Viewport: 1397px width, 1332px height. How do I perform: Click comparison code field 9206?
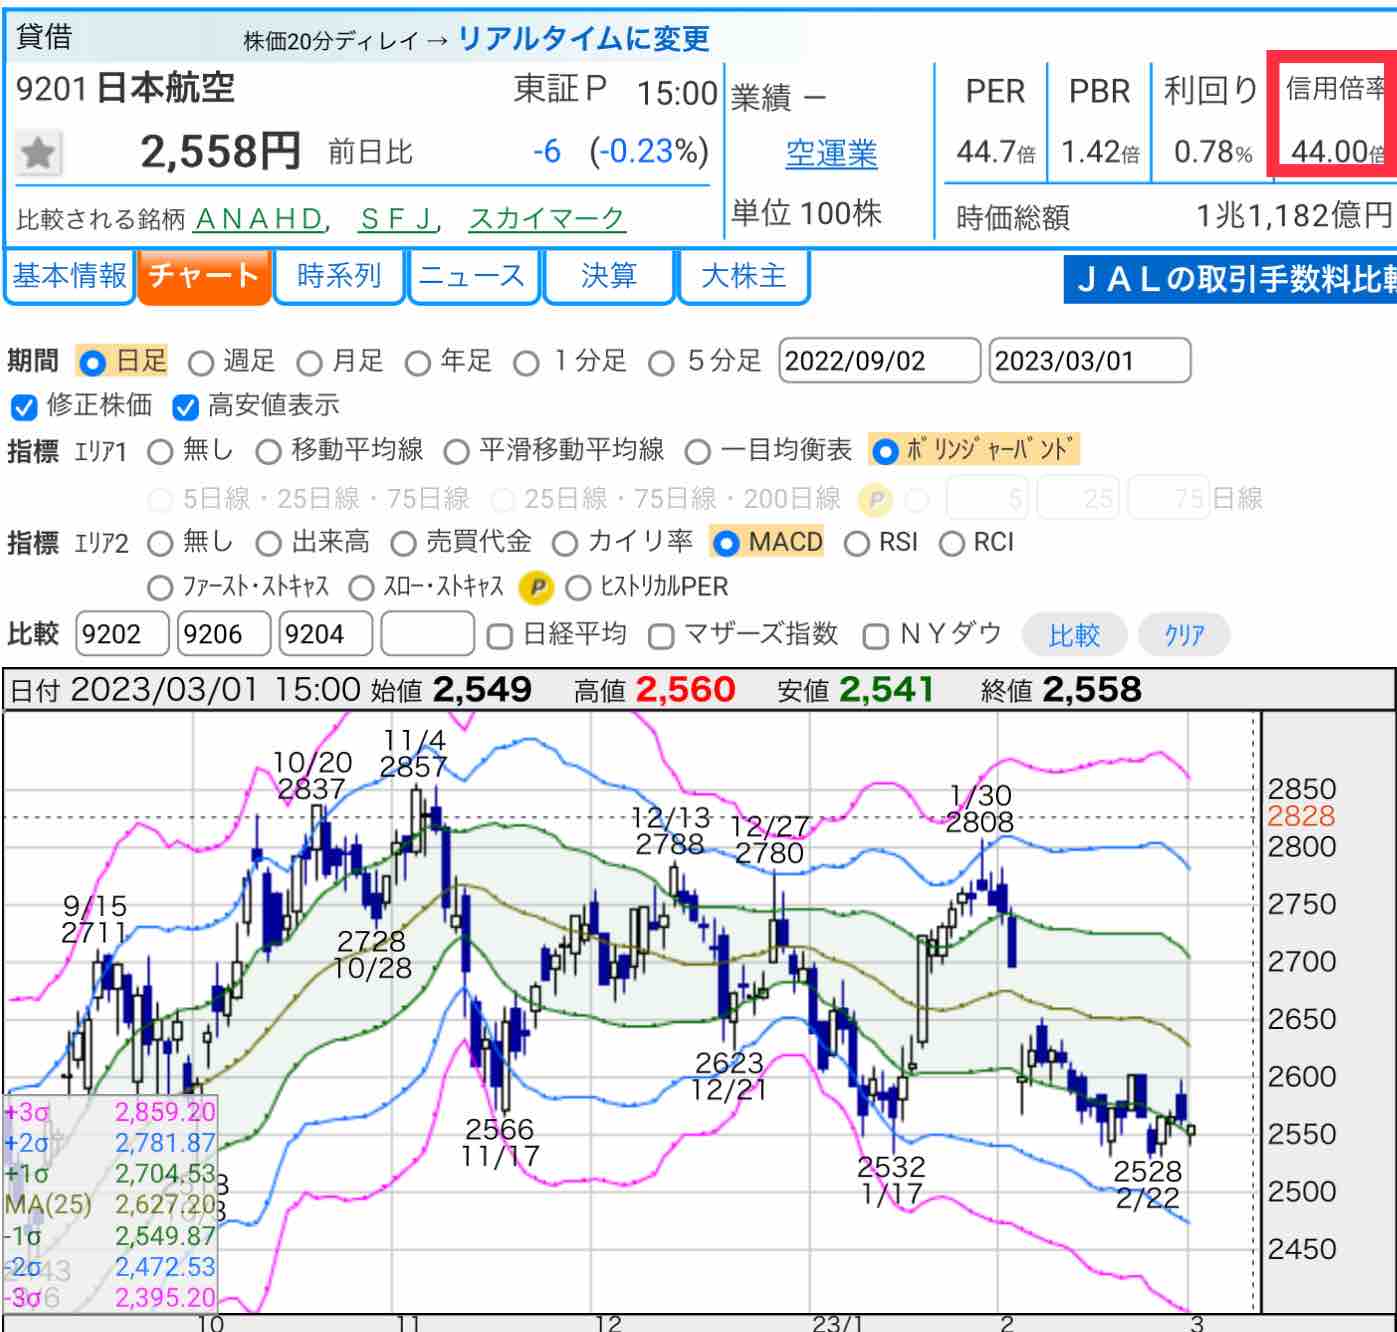click(x=223, y=634)
